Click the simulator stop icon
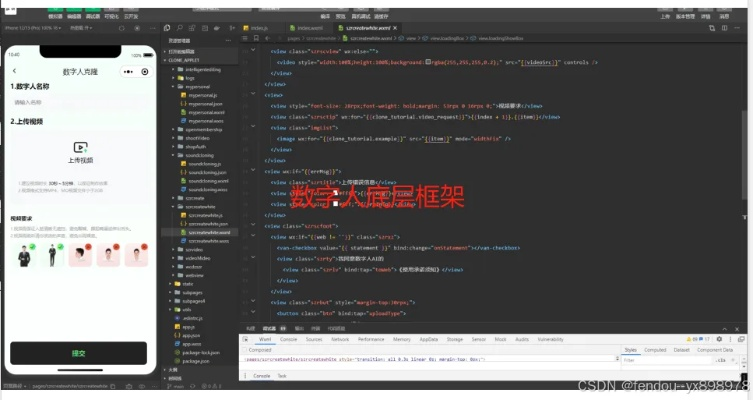The image size is (753, 400). 137,28
